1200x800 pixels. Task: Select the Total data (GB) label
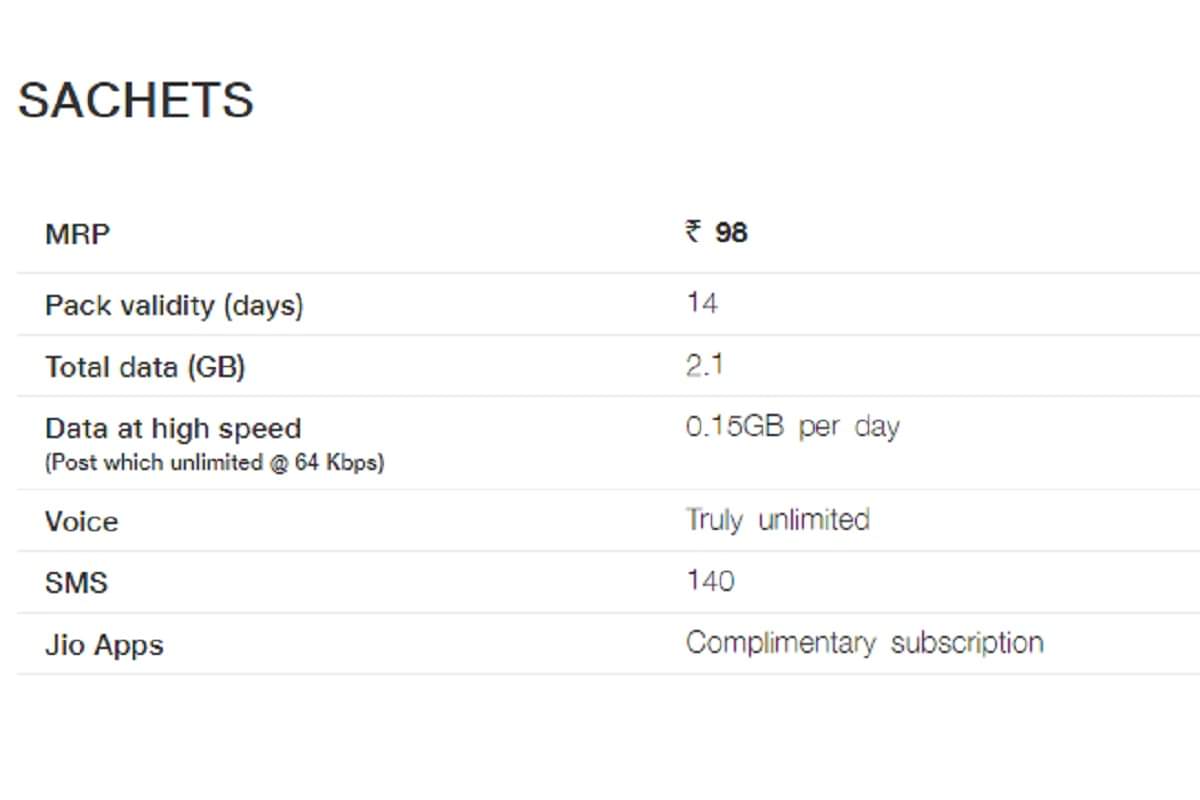pos(145,367)
